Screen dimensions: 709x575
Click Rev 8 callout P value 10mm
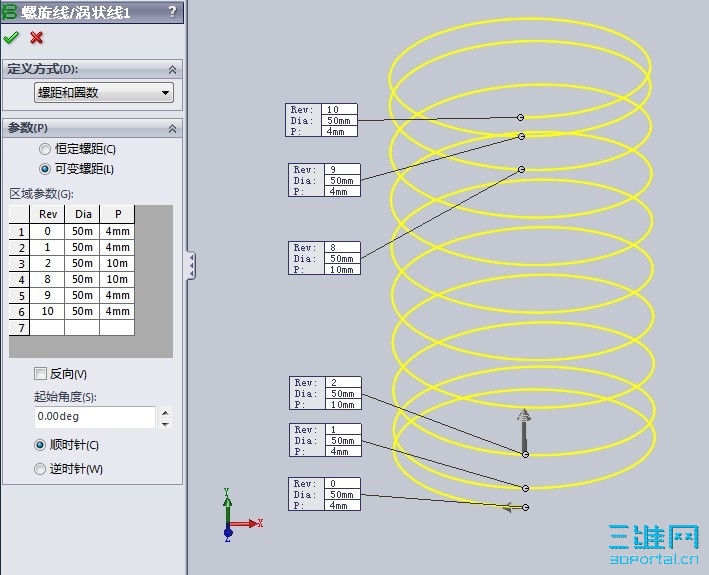[342, 269]
